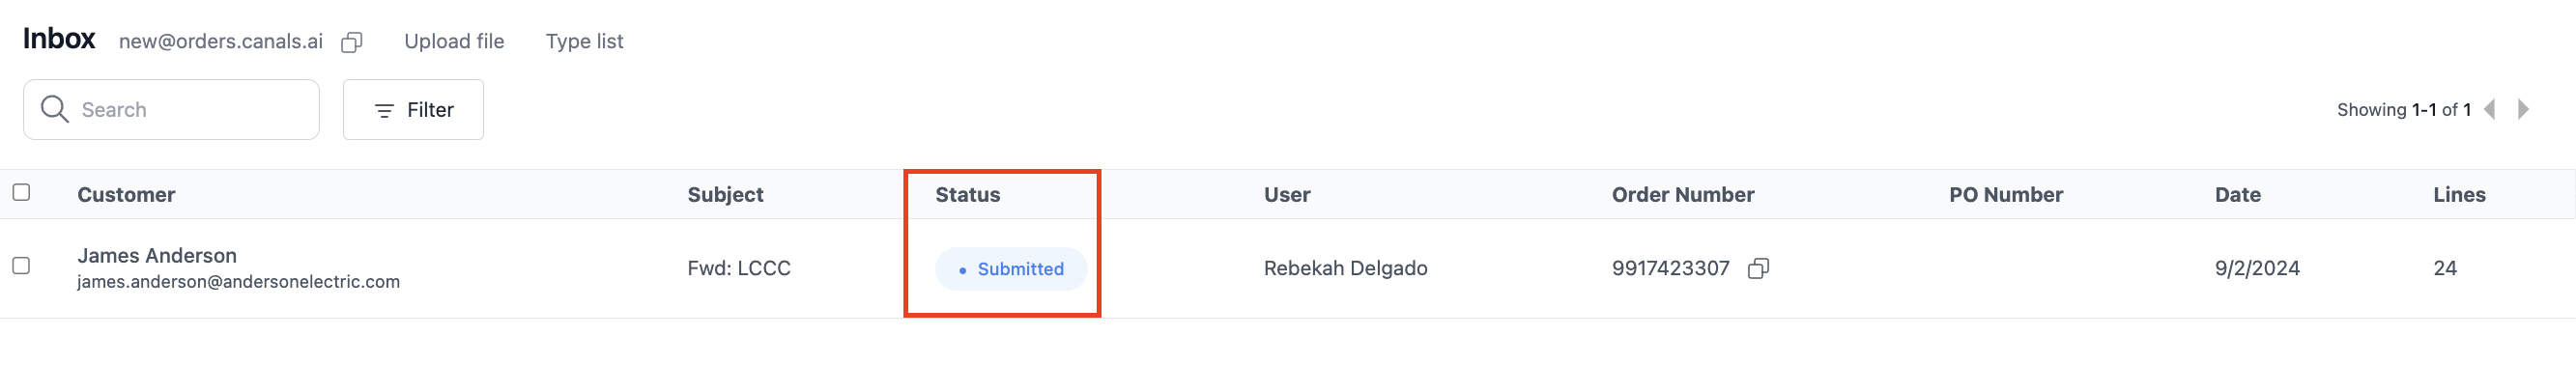This screenshot has width=2576, height=365.
Task: Sort by the Status column header
Action: [967, 195]
